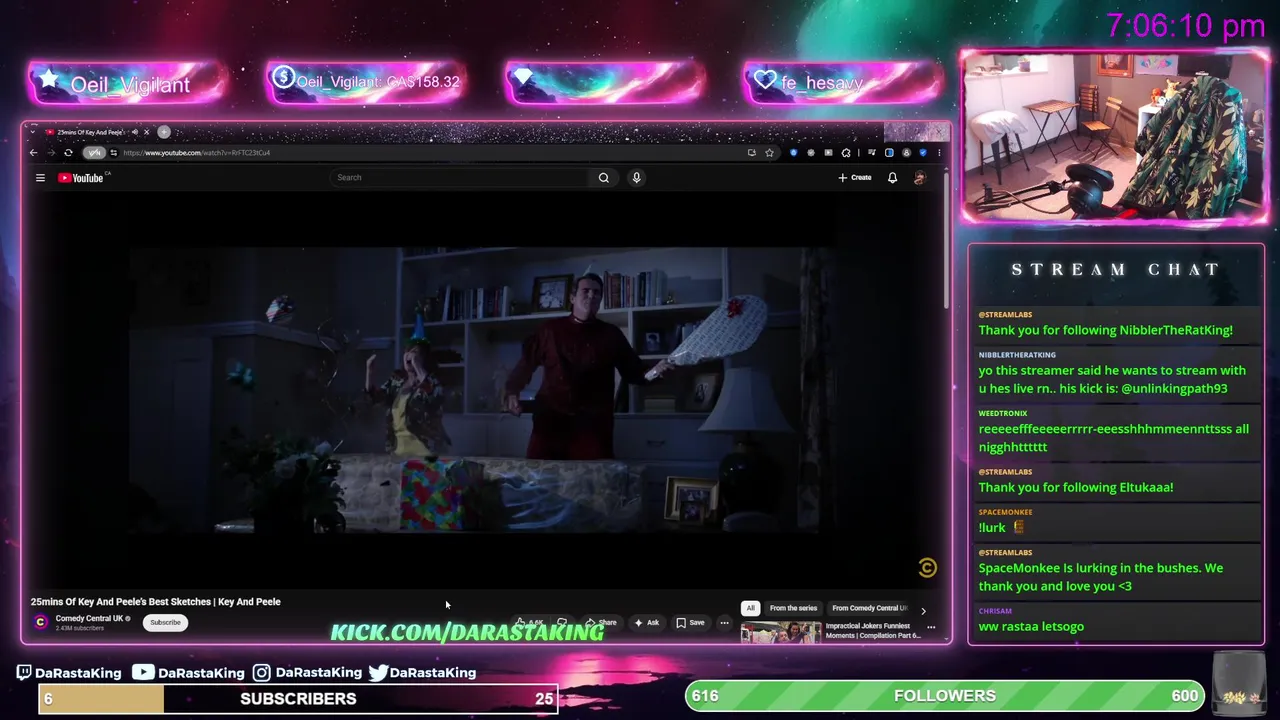The width and height of the screenshot is (1280, 720).
Task: Like the video with thumbs-up button
Action: point(531,622)
